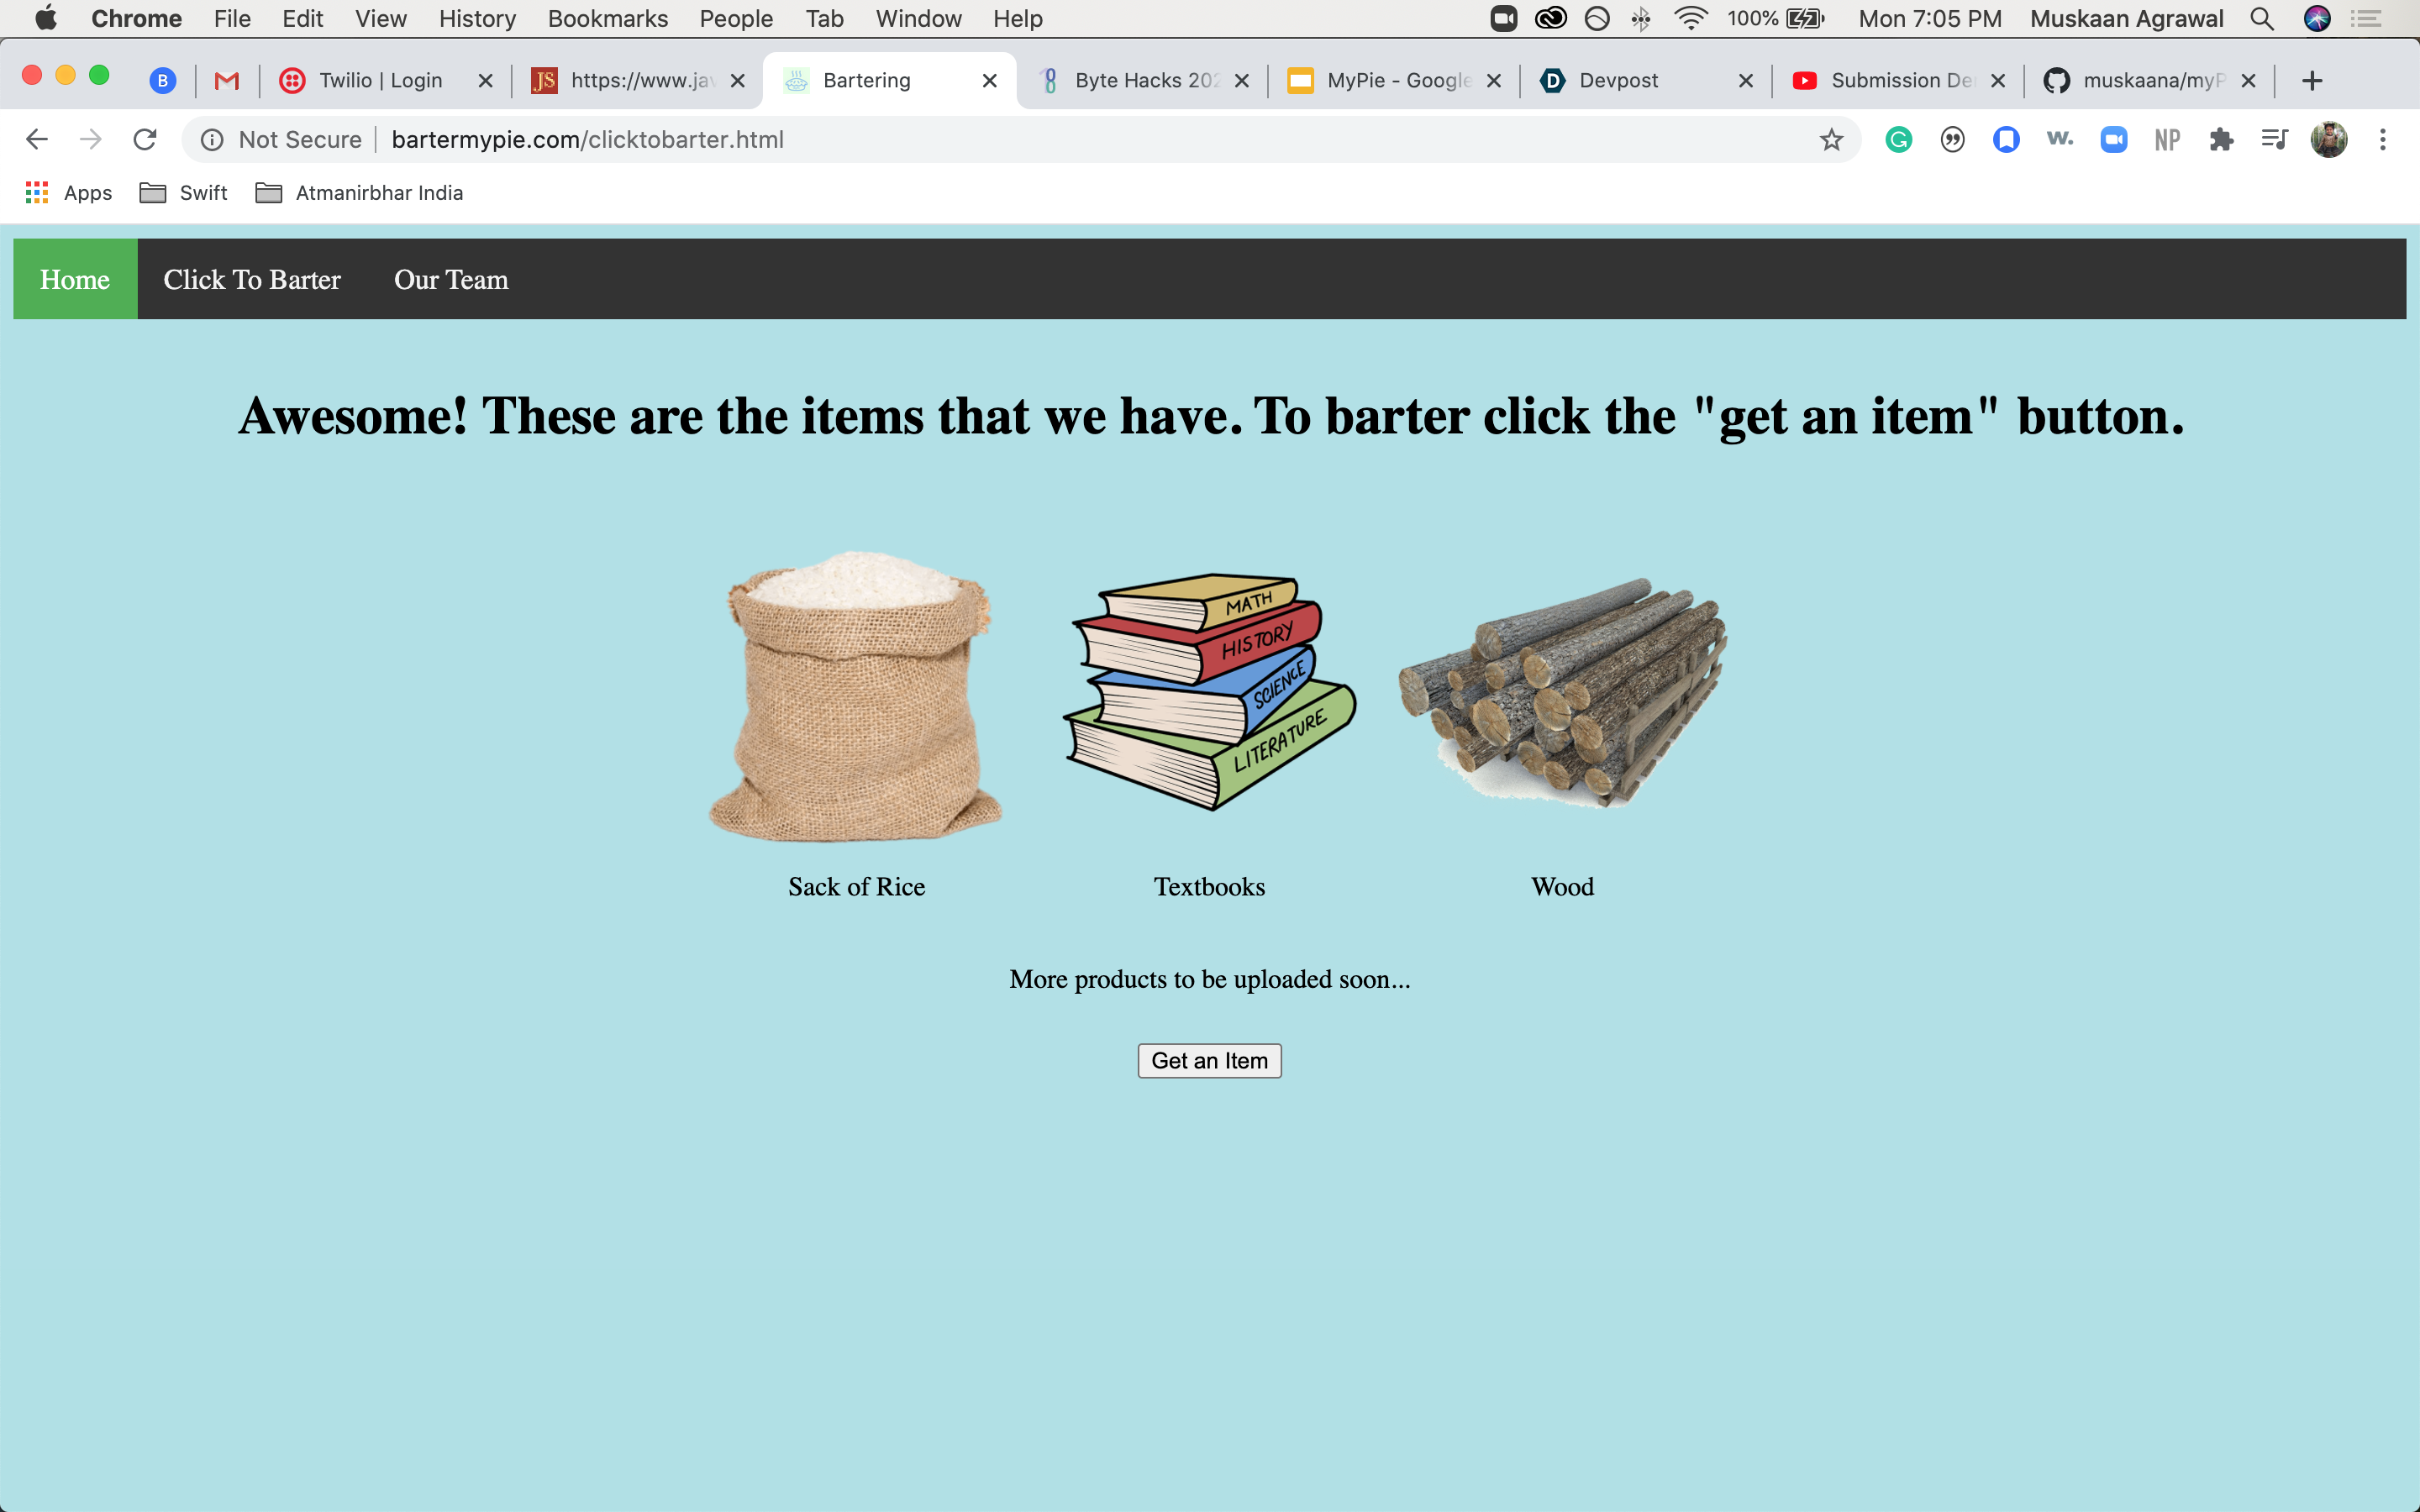Open the Gmail pinned tab
The width and height of the screenshot is (2420, 1512).
point(227,81)
